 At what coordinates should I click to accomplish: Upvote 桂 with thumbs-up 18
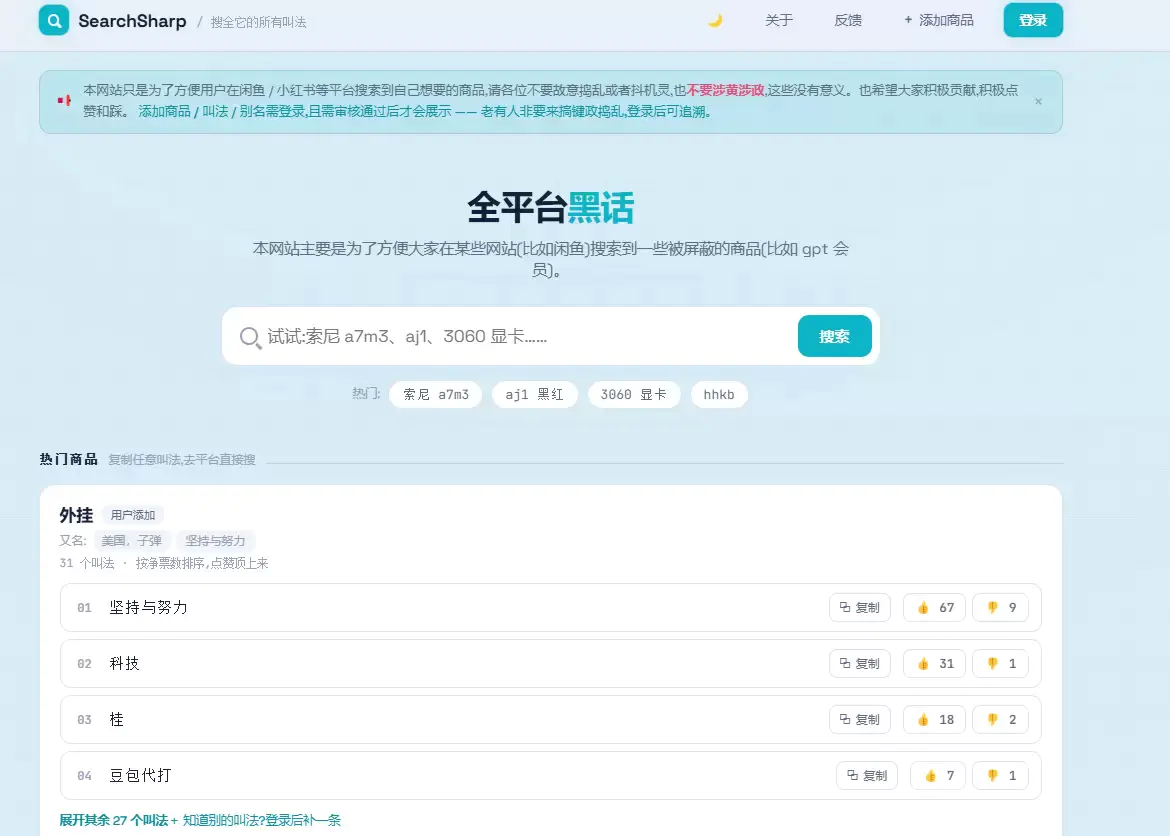point(934,720)
